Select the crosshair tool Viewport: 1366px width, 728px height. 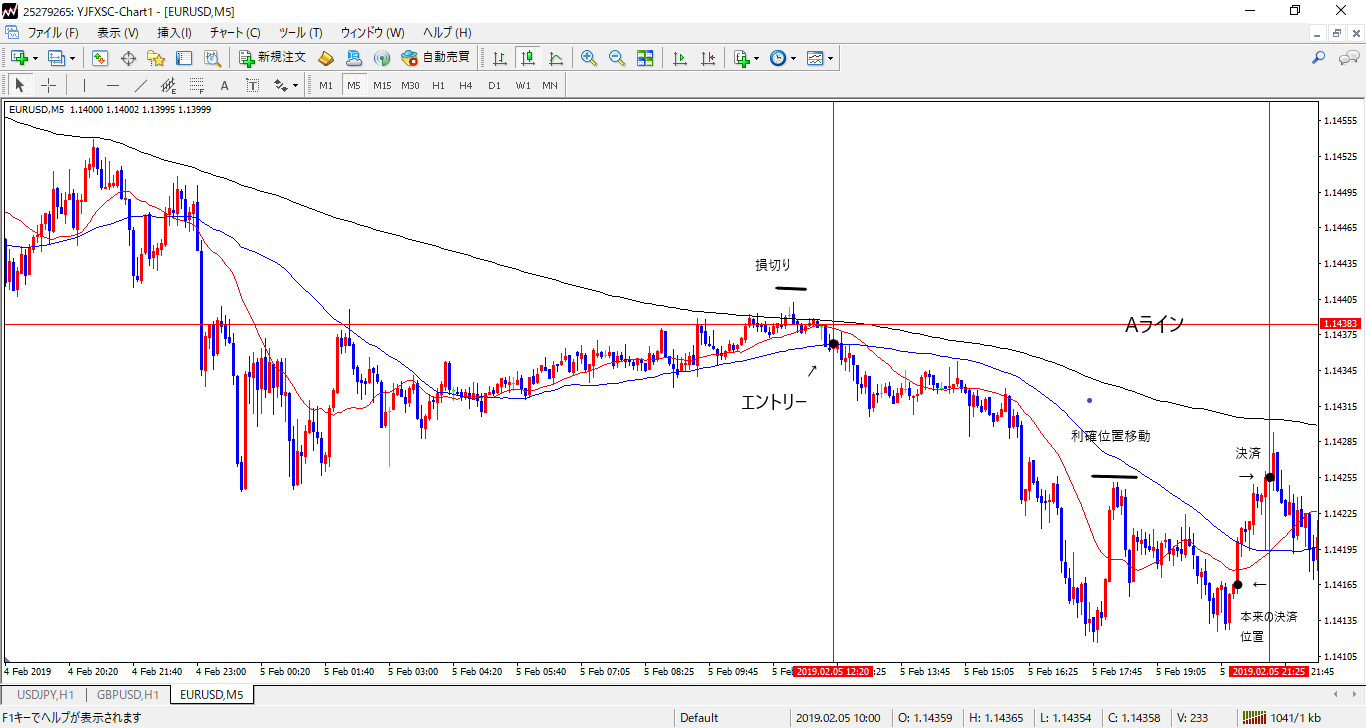pyautogui.click(x=48, y=85)
